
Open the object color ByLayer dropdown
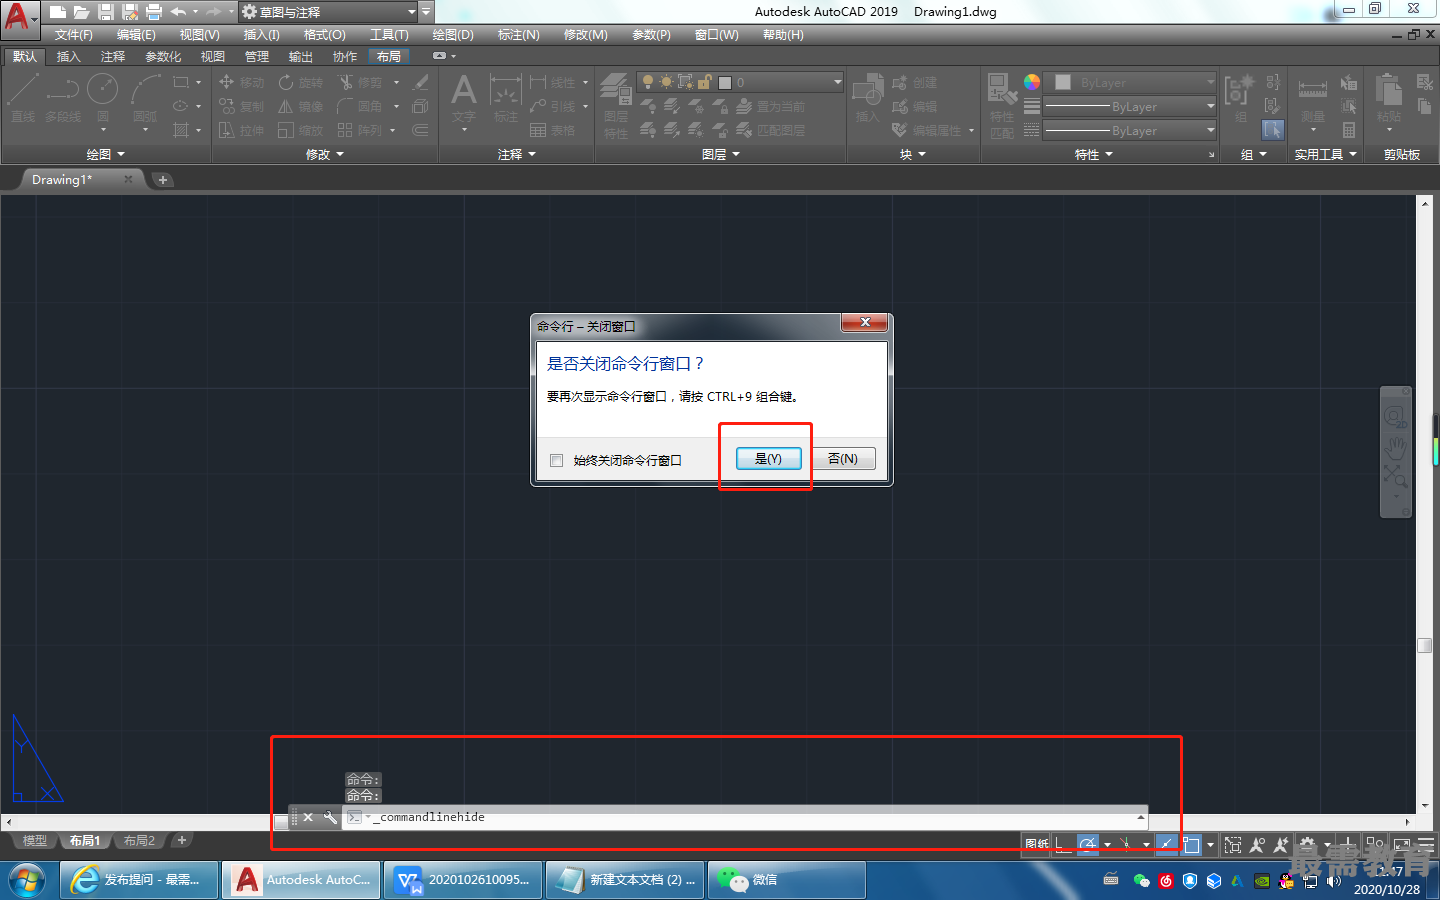click(x=1132, y=82)
